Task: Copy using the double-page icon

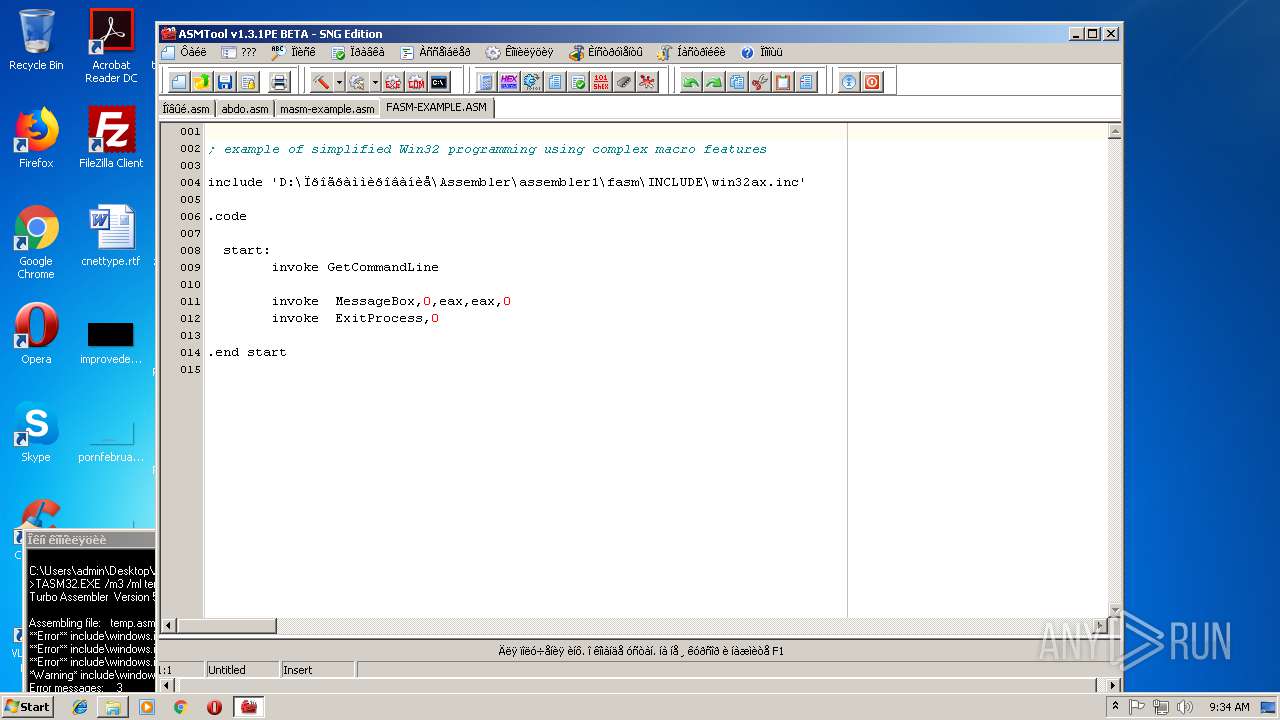Action: pos(737,82)
